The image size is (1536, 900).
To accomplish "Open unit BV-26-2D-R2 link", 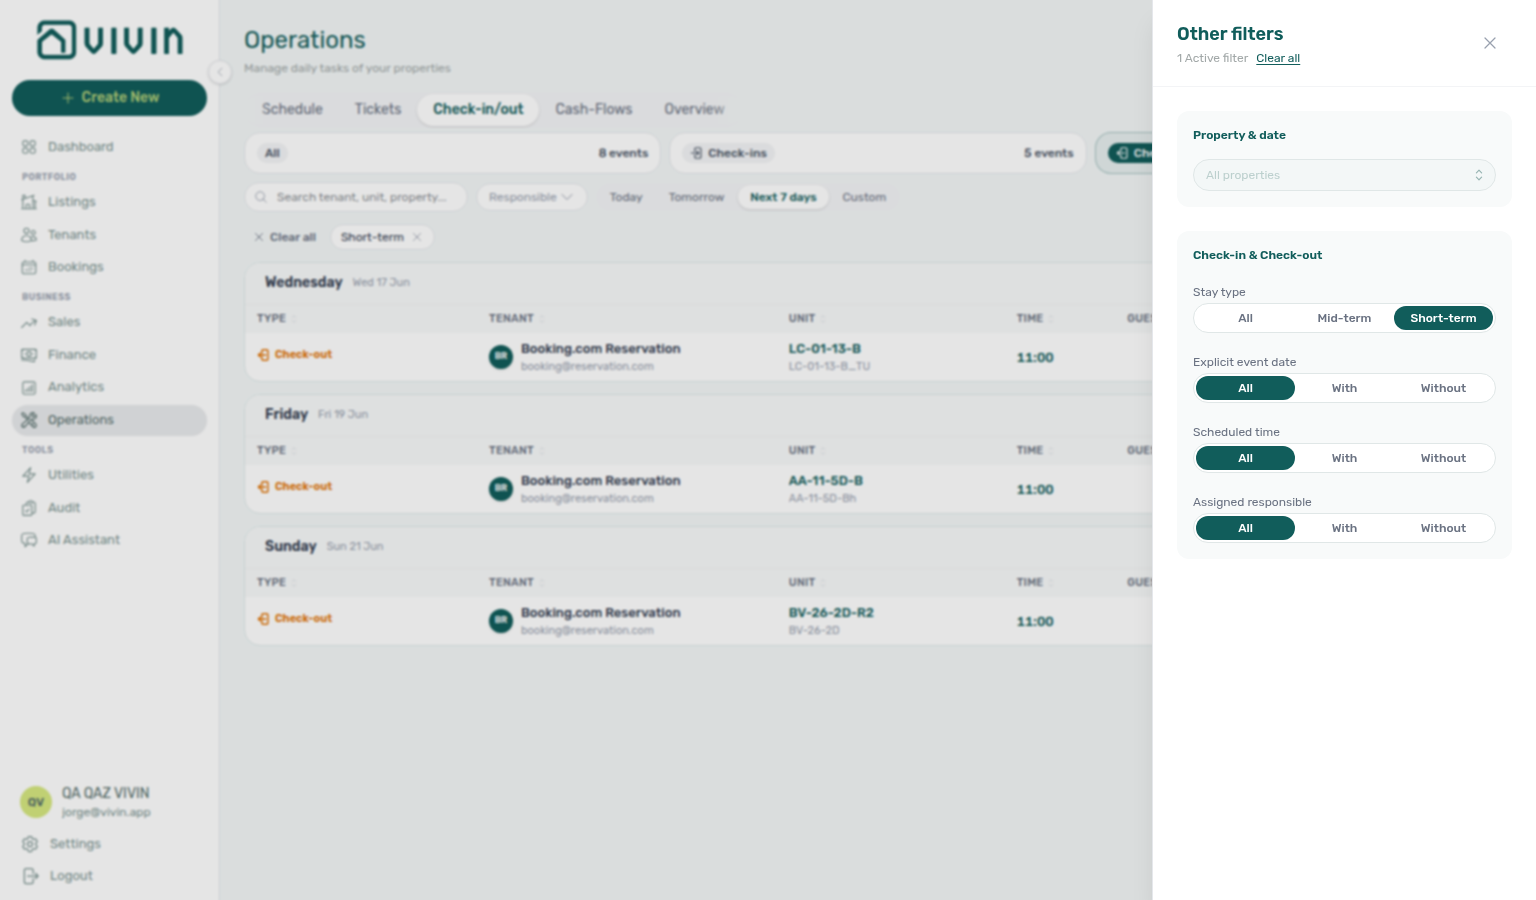I will point(831,613).
